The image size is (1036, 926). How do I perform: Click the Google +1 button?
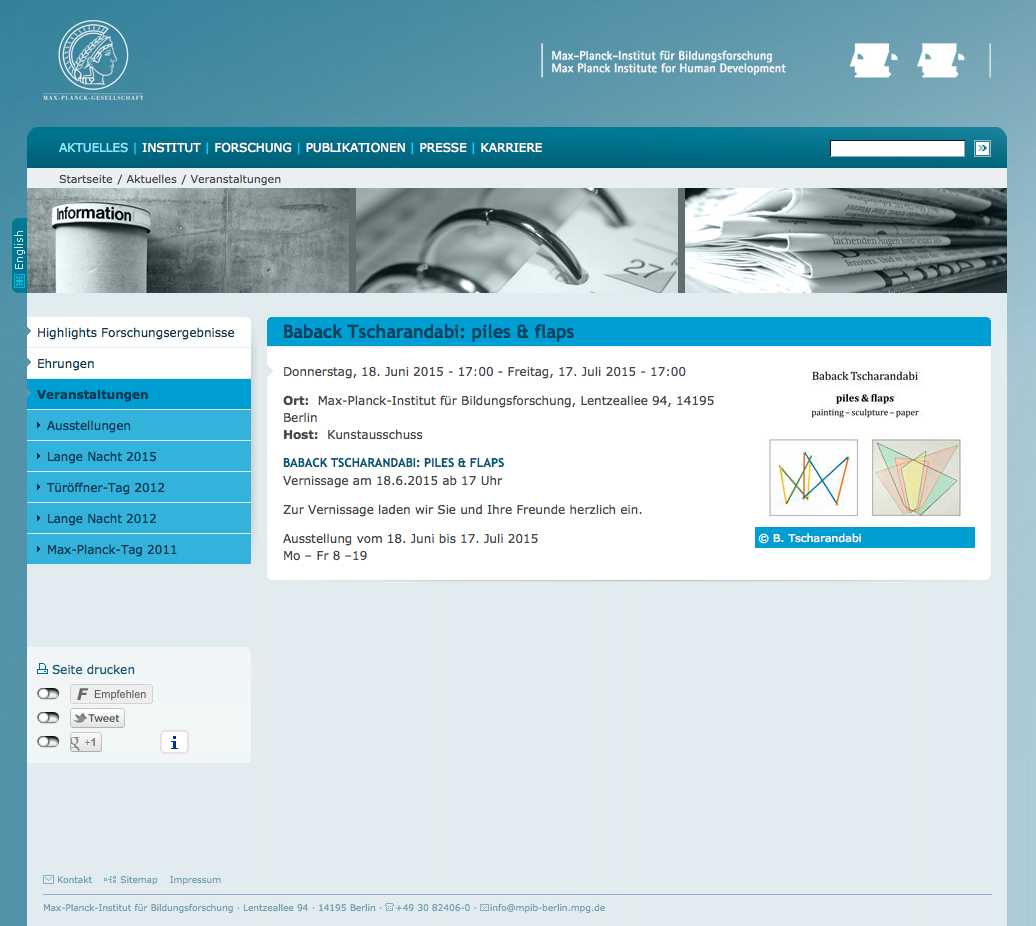click(85, 742)
